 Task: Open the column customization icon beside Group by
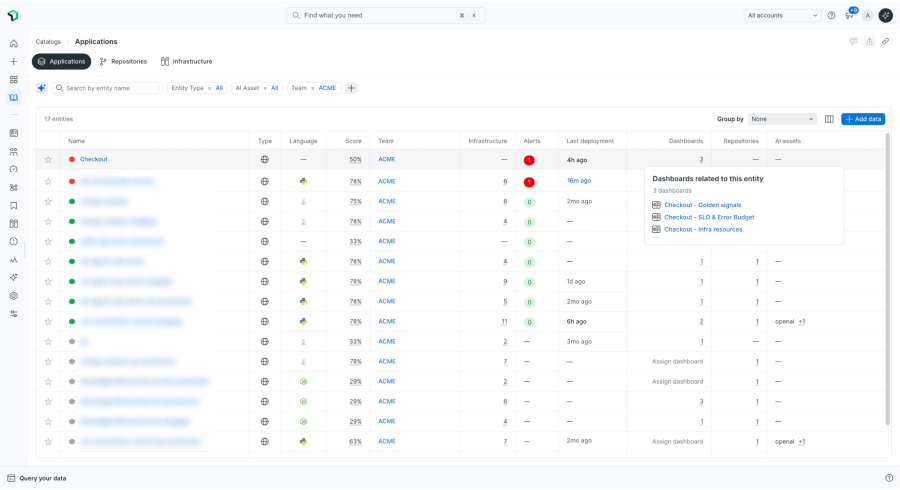point(829,119)
